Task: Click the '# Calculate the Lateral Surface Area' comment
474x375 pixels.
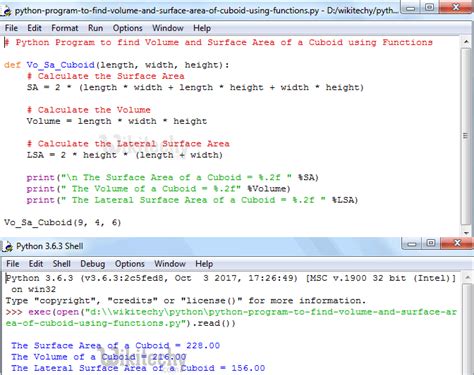Action: pyautogui.click(x=128, y=144)
